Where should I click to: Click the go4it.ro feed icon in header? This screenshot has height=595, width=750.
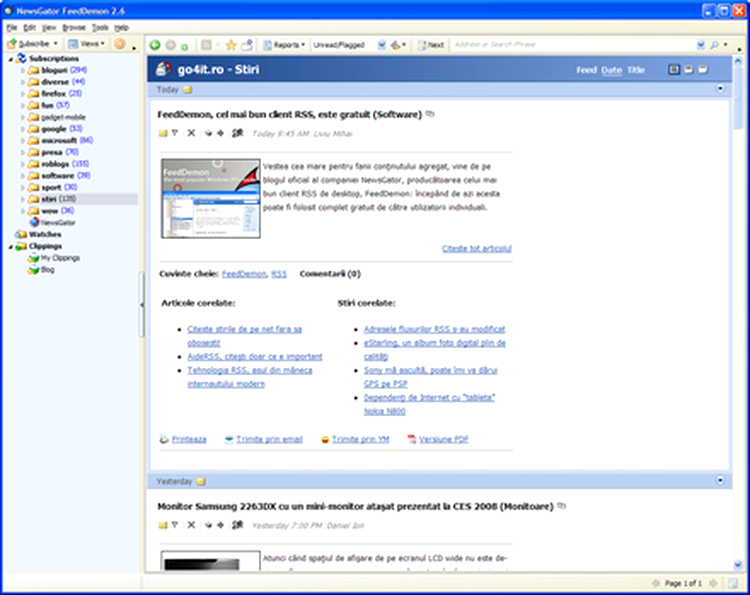coord(163,69)
